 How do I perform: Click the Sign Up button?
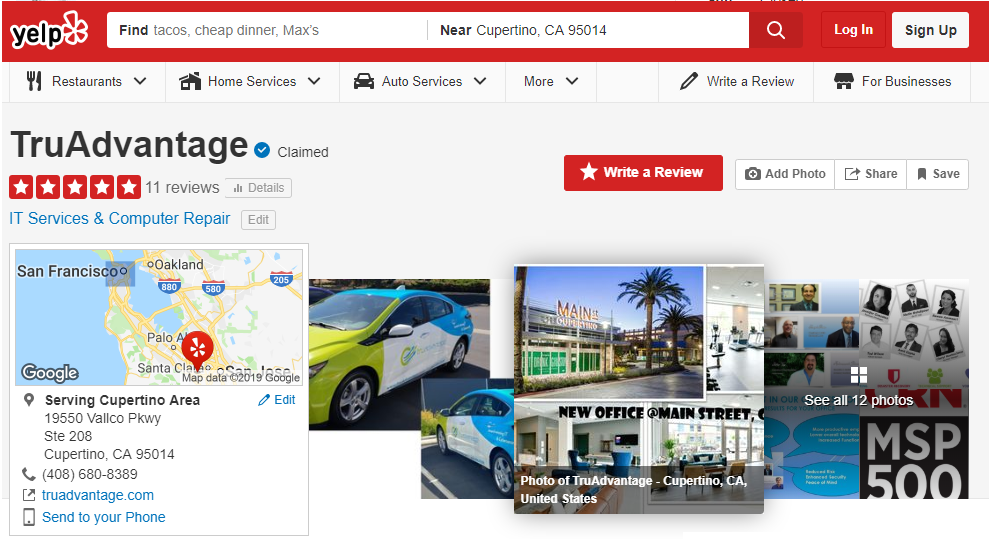930,30
